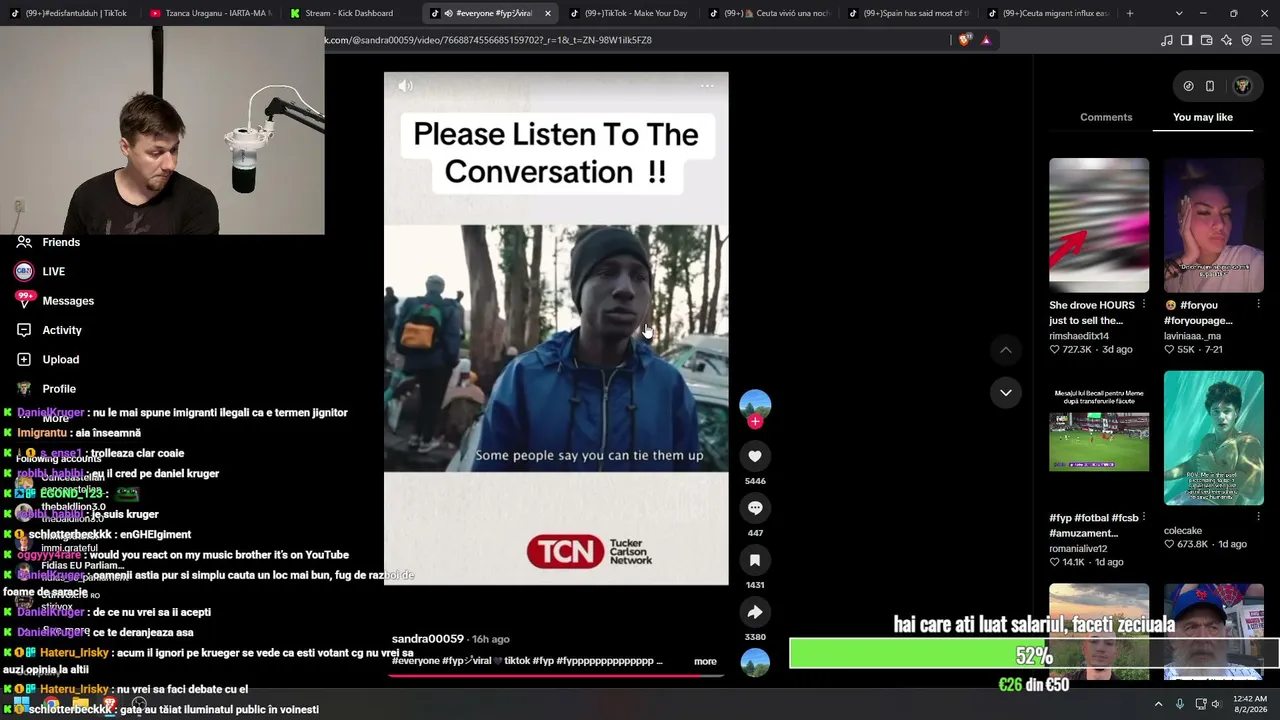Mute or unmute the TikTok video sound
1280x720 pixels.
point(405,86)
